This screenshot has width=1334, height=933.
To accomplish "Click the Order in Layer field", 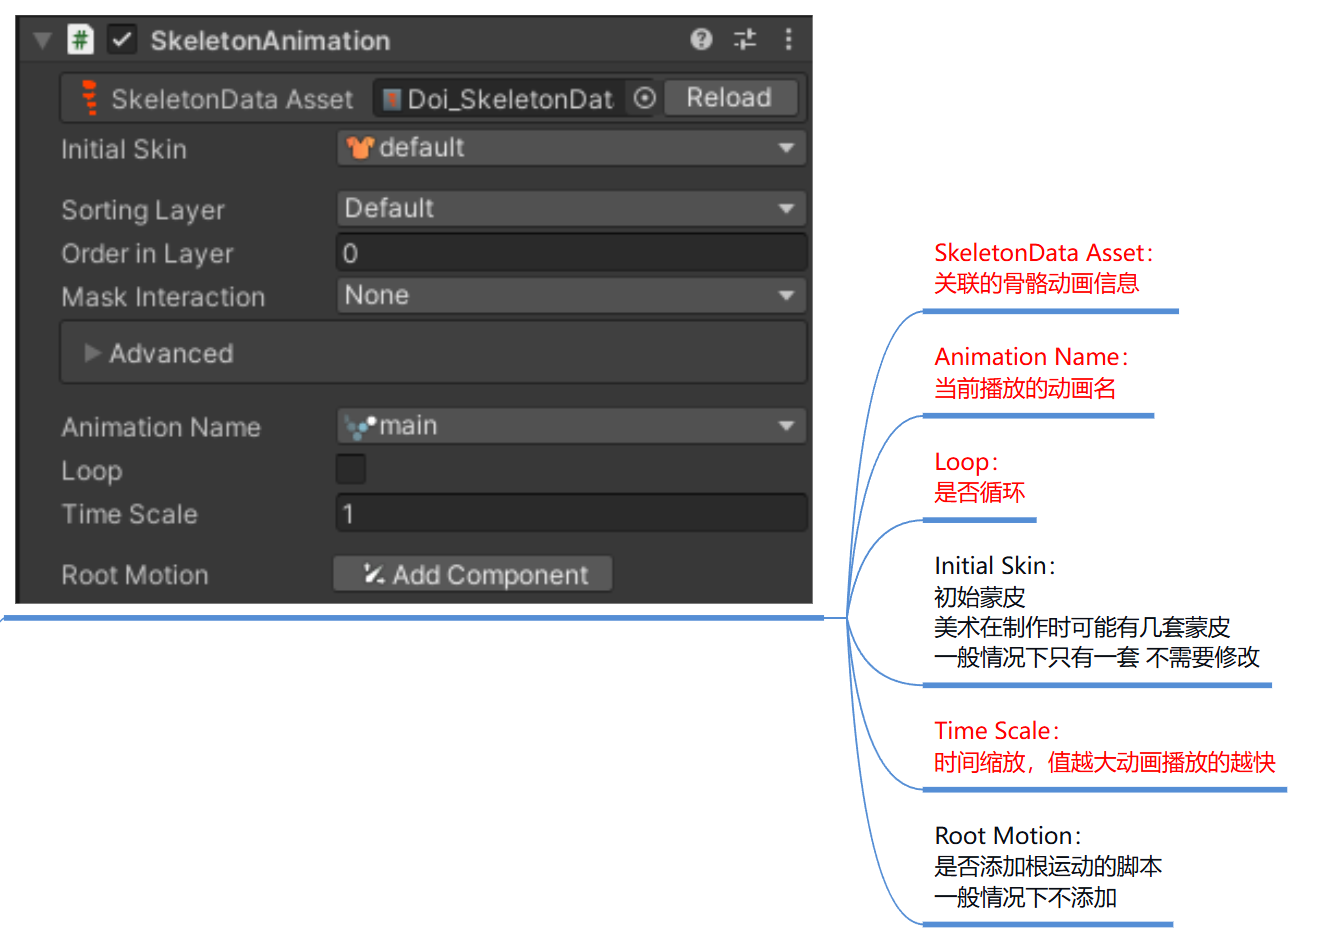I will point(571,253).
